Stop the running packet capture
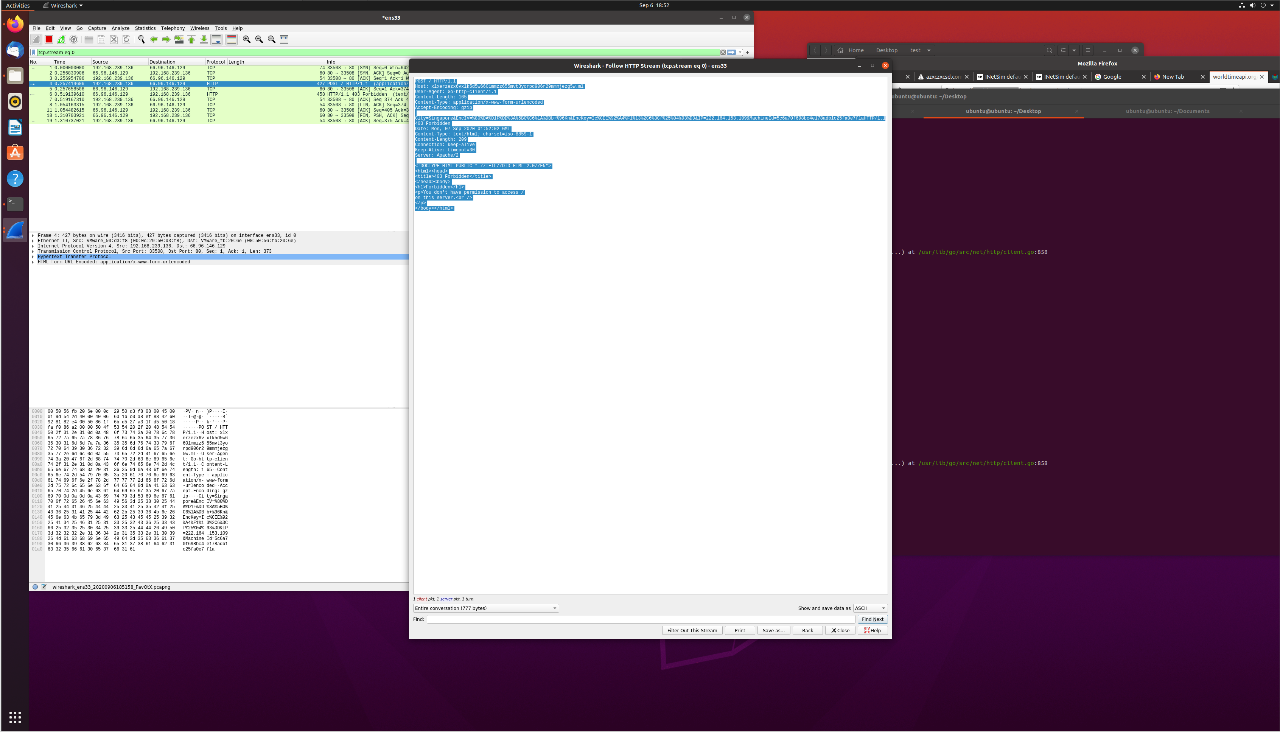1280x732 pixels. [48, 39]
